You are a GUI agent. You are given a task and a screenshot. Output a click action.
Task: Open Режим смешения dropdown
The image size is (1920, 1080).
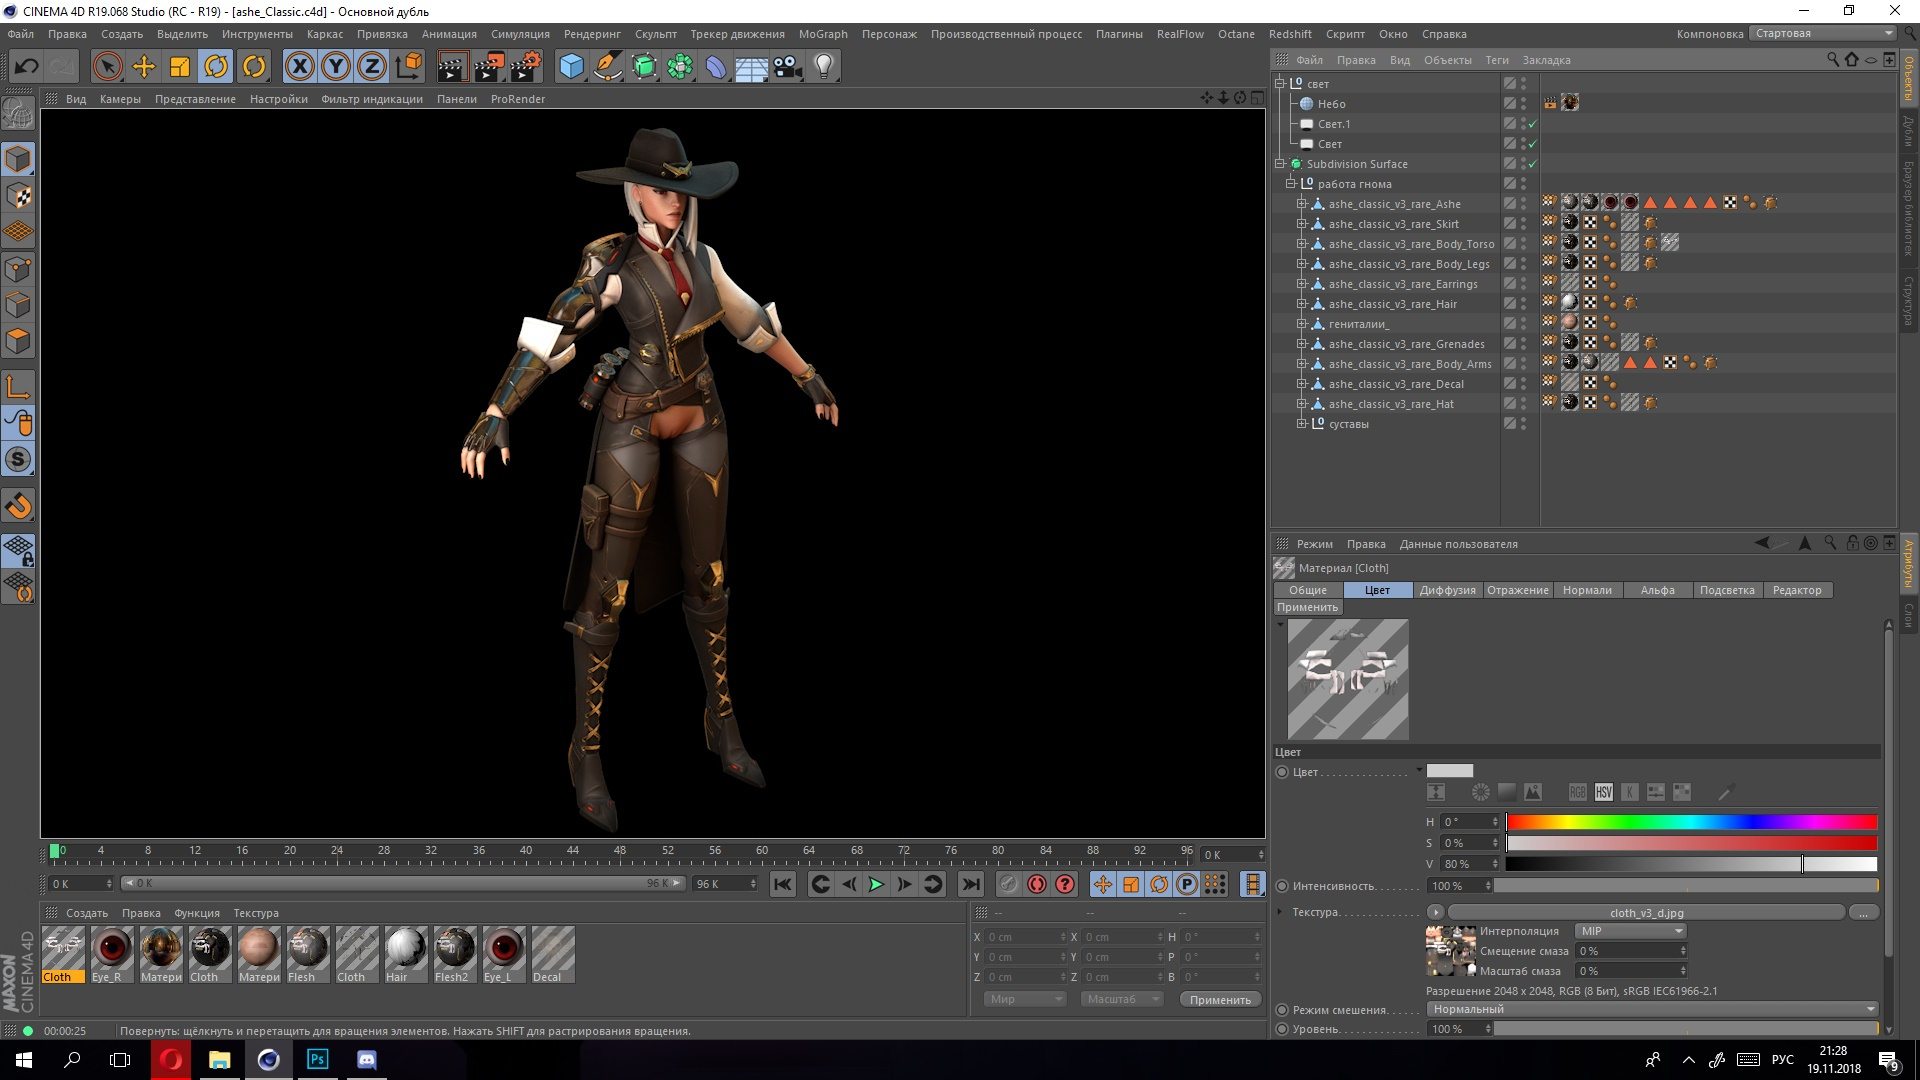coord(1652,1009)
